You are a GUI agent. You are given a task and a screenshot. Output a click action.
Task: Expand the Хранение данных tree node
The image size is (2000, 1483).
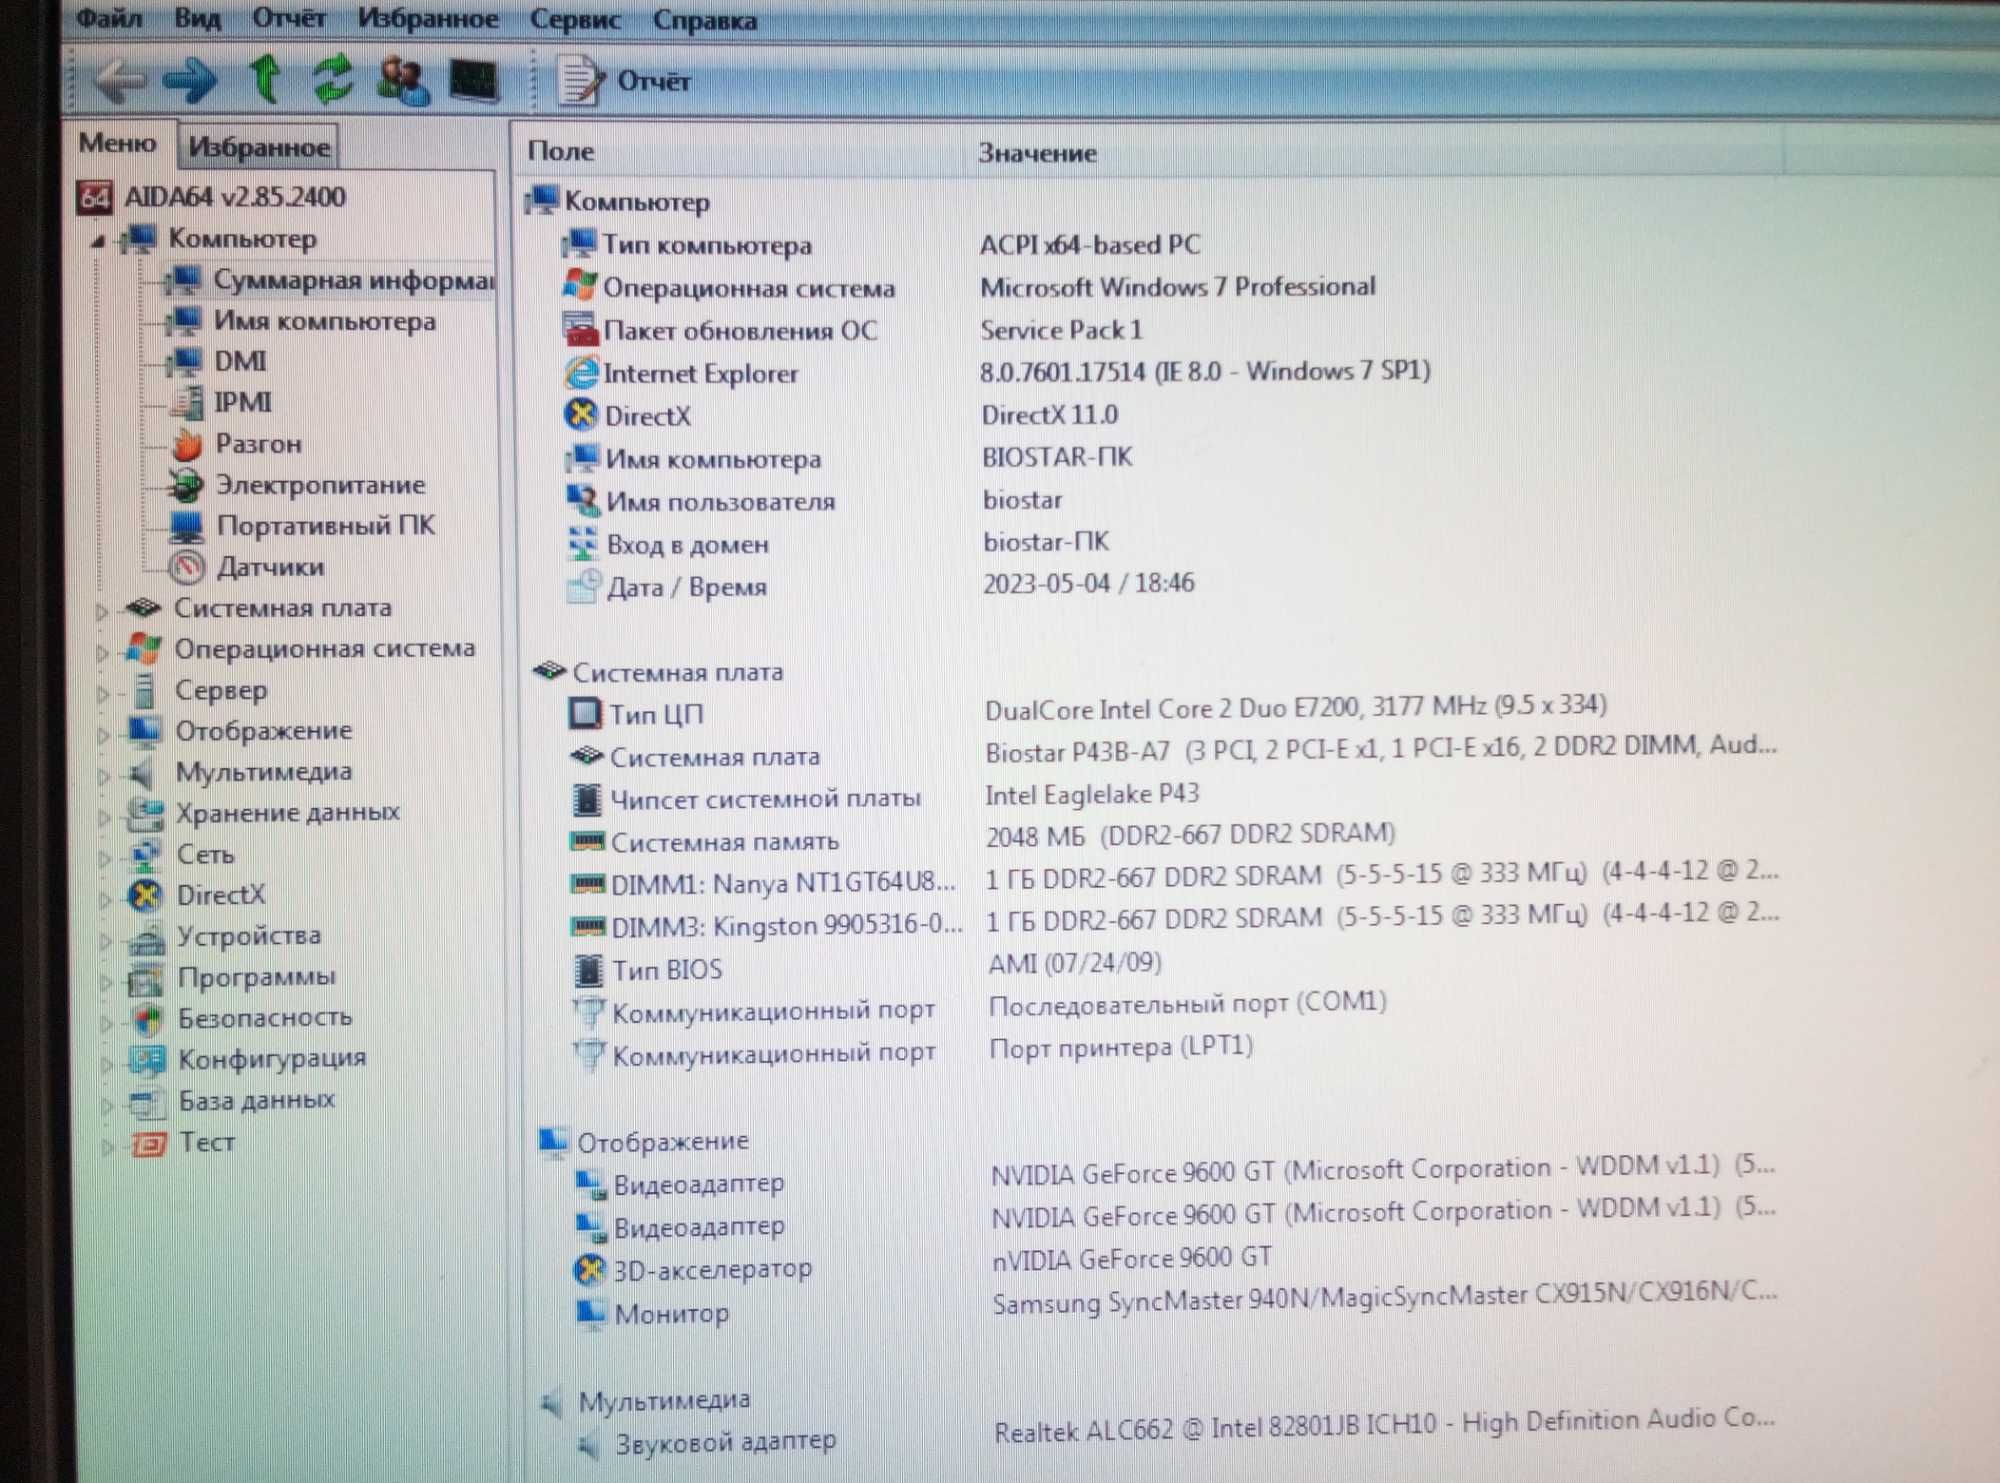[103, 816]
